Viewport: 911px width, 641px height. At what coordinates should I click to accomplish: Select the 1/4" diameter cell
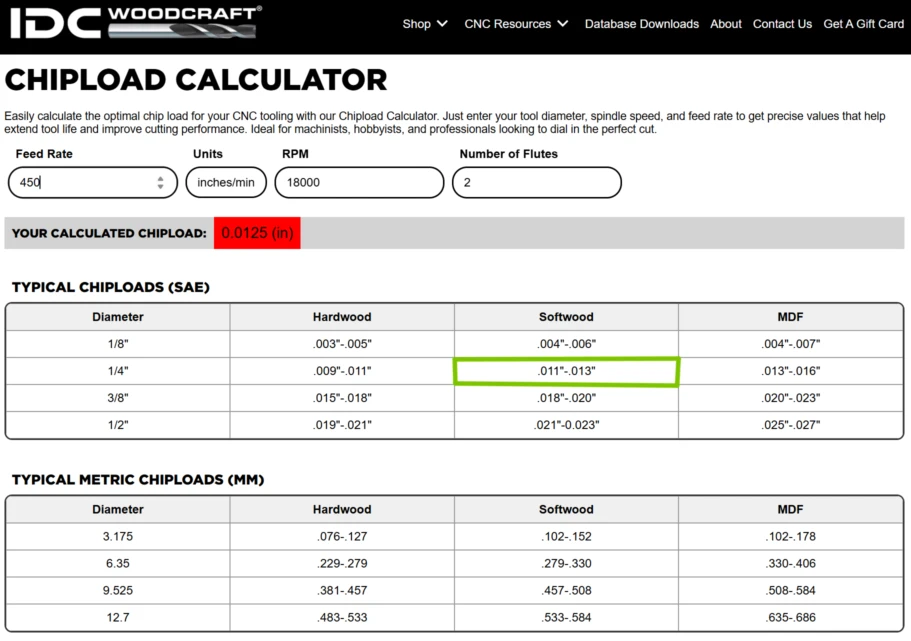click(x=118, y=371)
